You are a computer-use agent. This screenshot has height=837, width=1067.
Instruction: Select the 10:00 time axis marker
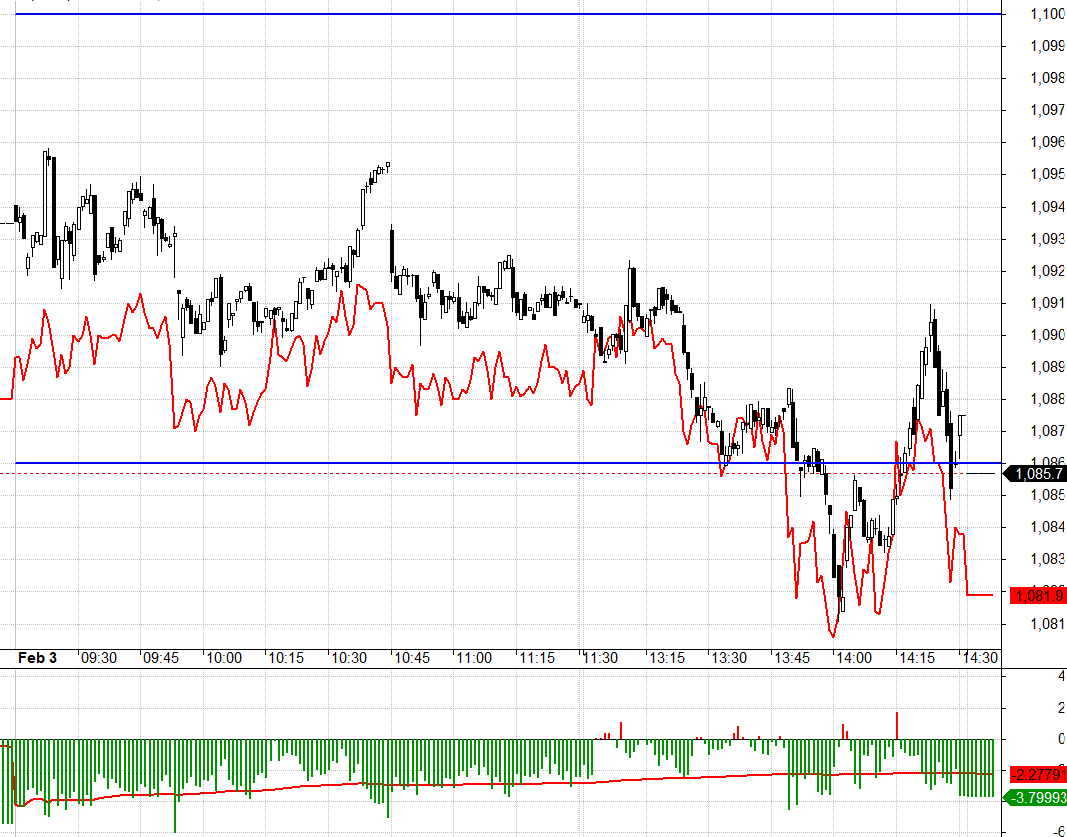(224, 658)
